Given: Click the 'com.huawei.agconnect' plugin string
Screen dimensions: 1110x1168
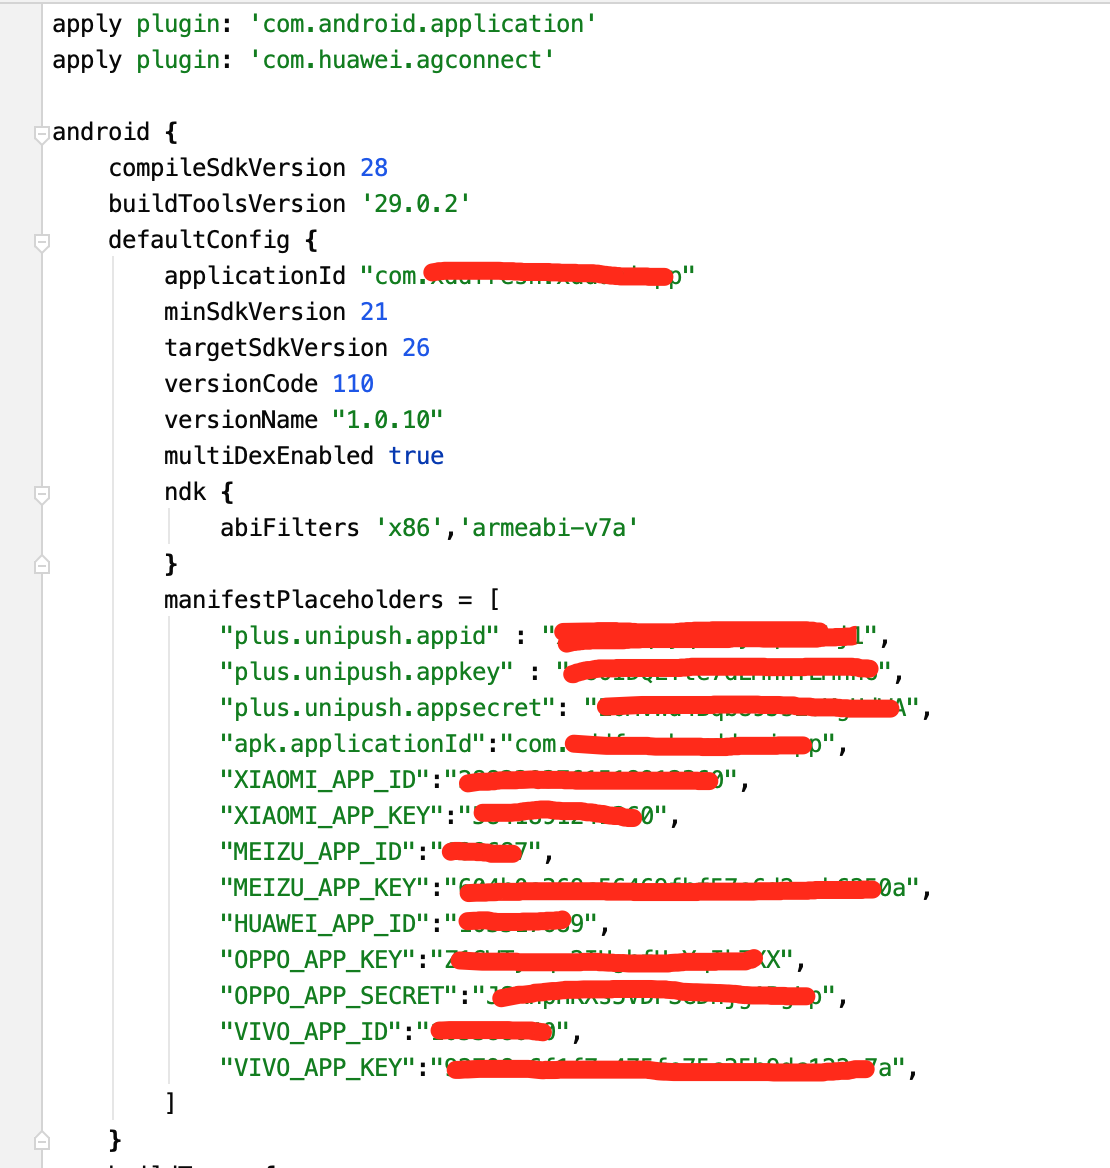Looking at the screenshot, I should (x=402, y=60).
